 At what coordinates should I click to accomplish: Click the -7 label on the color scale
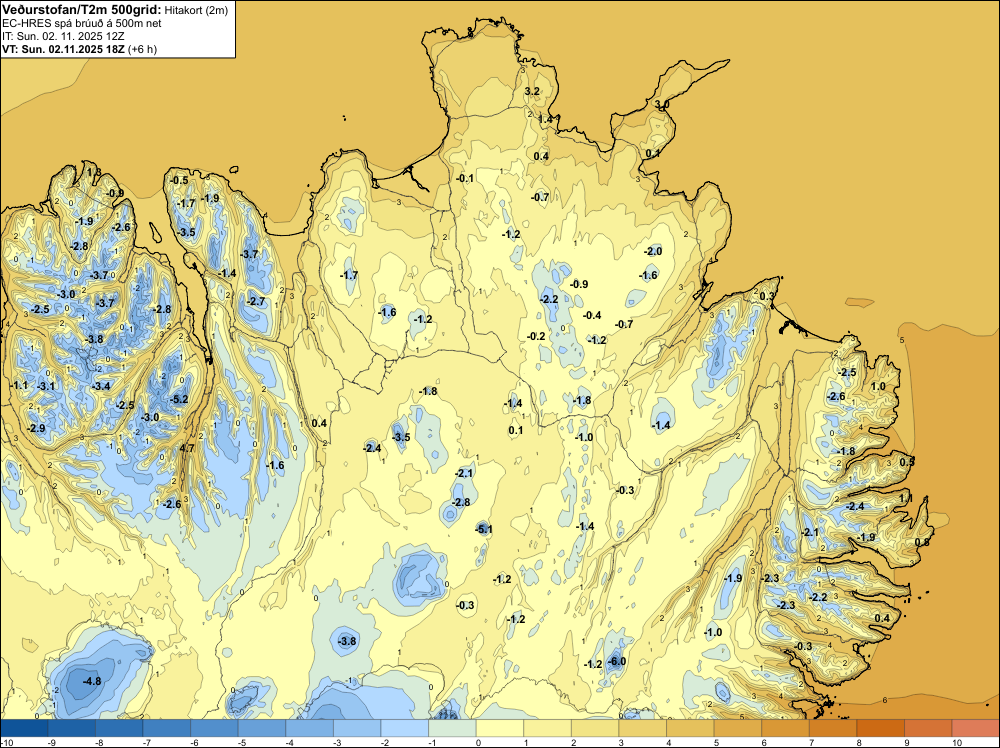[146, 743]
